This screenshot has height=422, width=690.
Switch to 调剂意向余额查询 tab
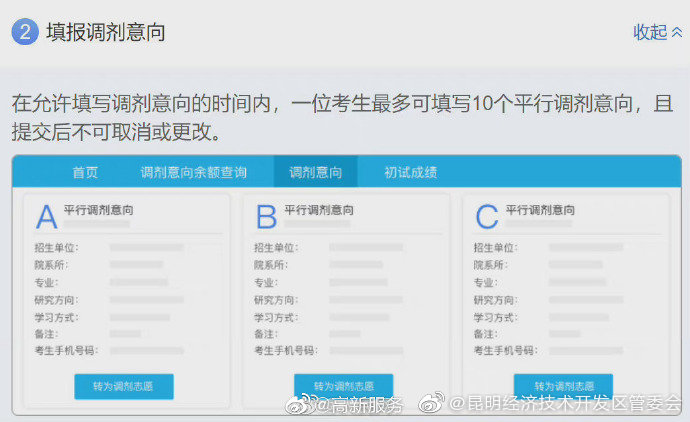pos(194,172)
